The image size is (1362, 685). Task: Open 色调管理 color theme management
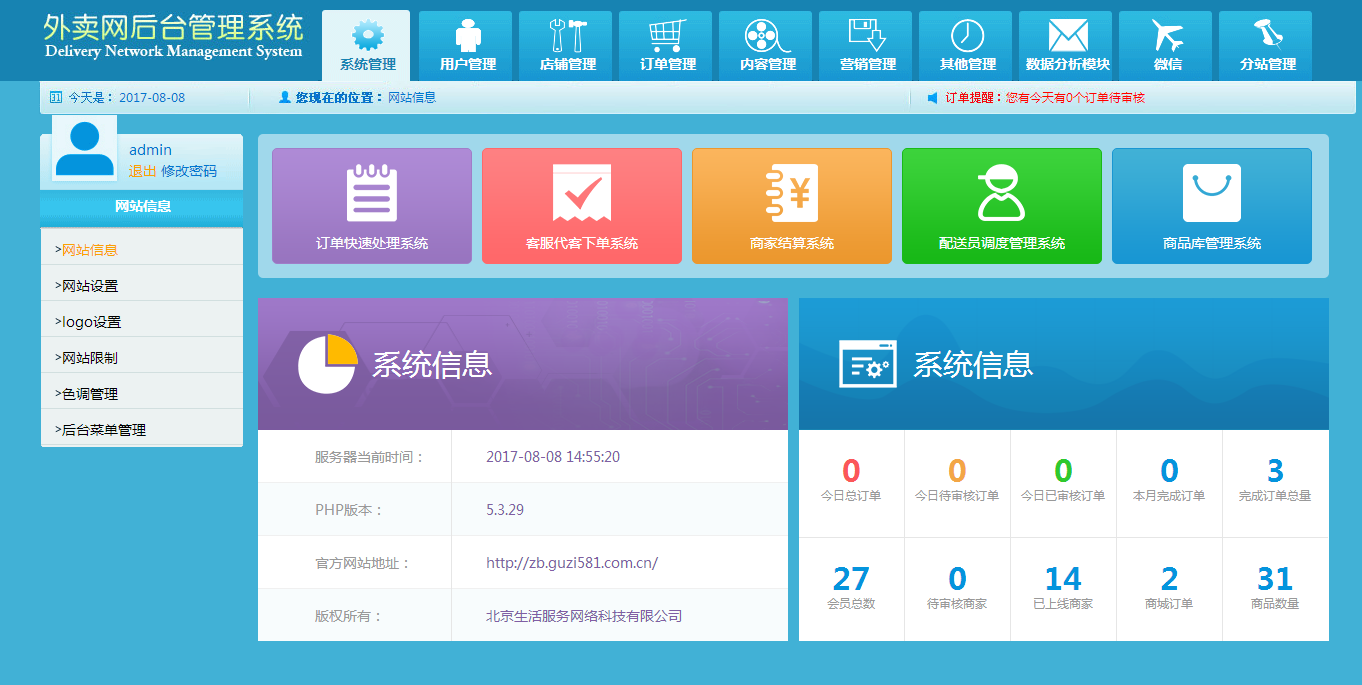[x=90, y=394]
